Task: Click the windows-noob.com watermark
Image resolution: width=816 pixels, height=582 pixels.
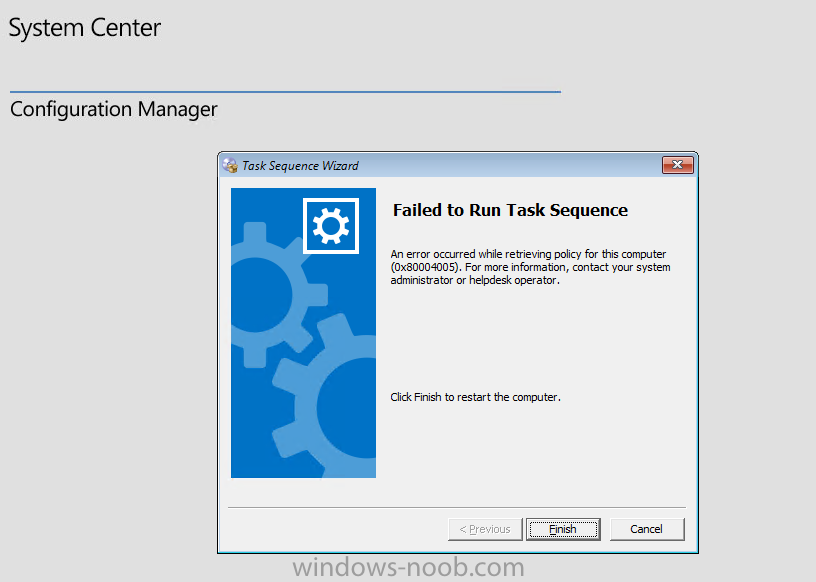Action: [x=409, y=567]
